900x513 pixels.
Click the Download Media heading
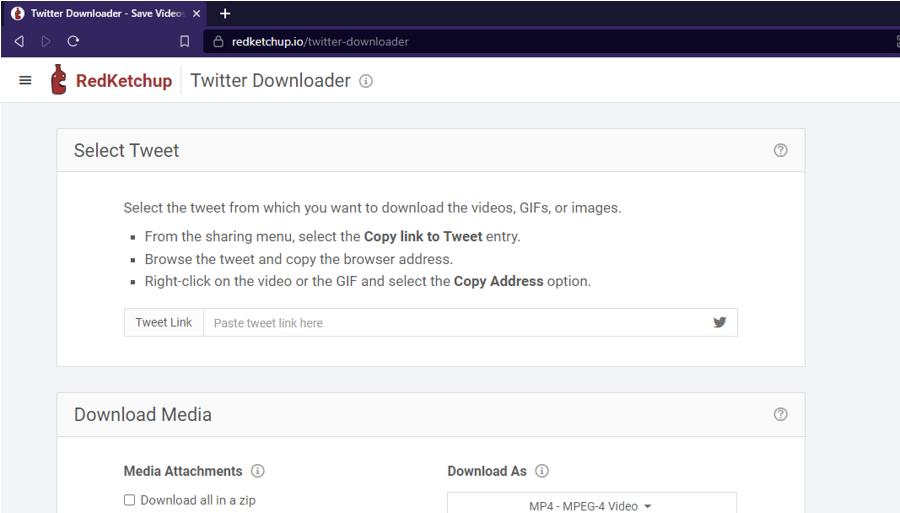click(x=143, y=414)
